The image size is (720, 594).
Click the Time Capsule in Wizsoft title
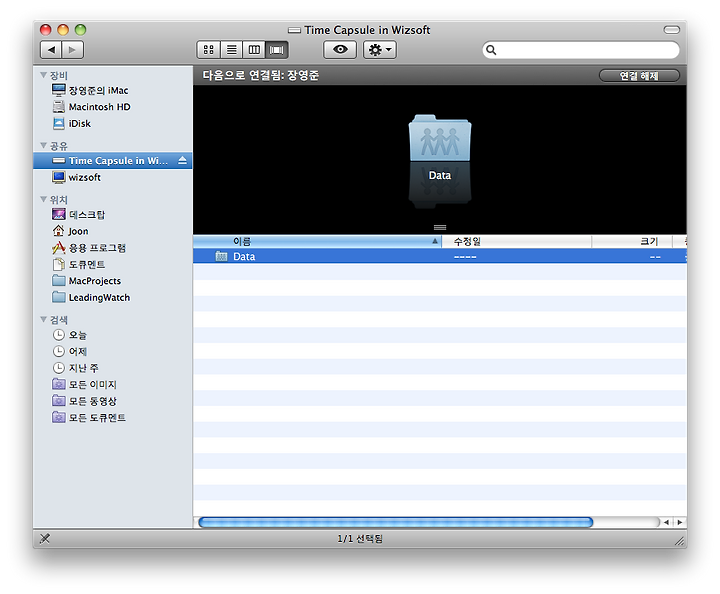367,30
